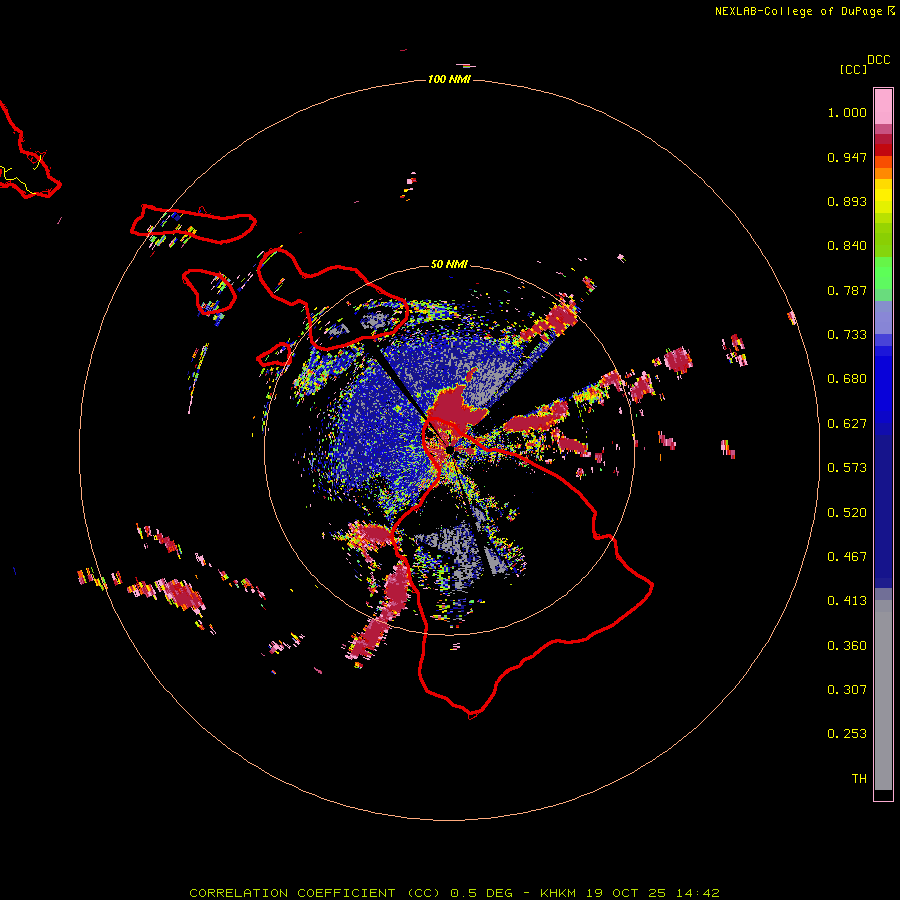Click the DCC label above the color bar
900x900 pixels.
(879, 60)
